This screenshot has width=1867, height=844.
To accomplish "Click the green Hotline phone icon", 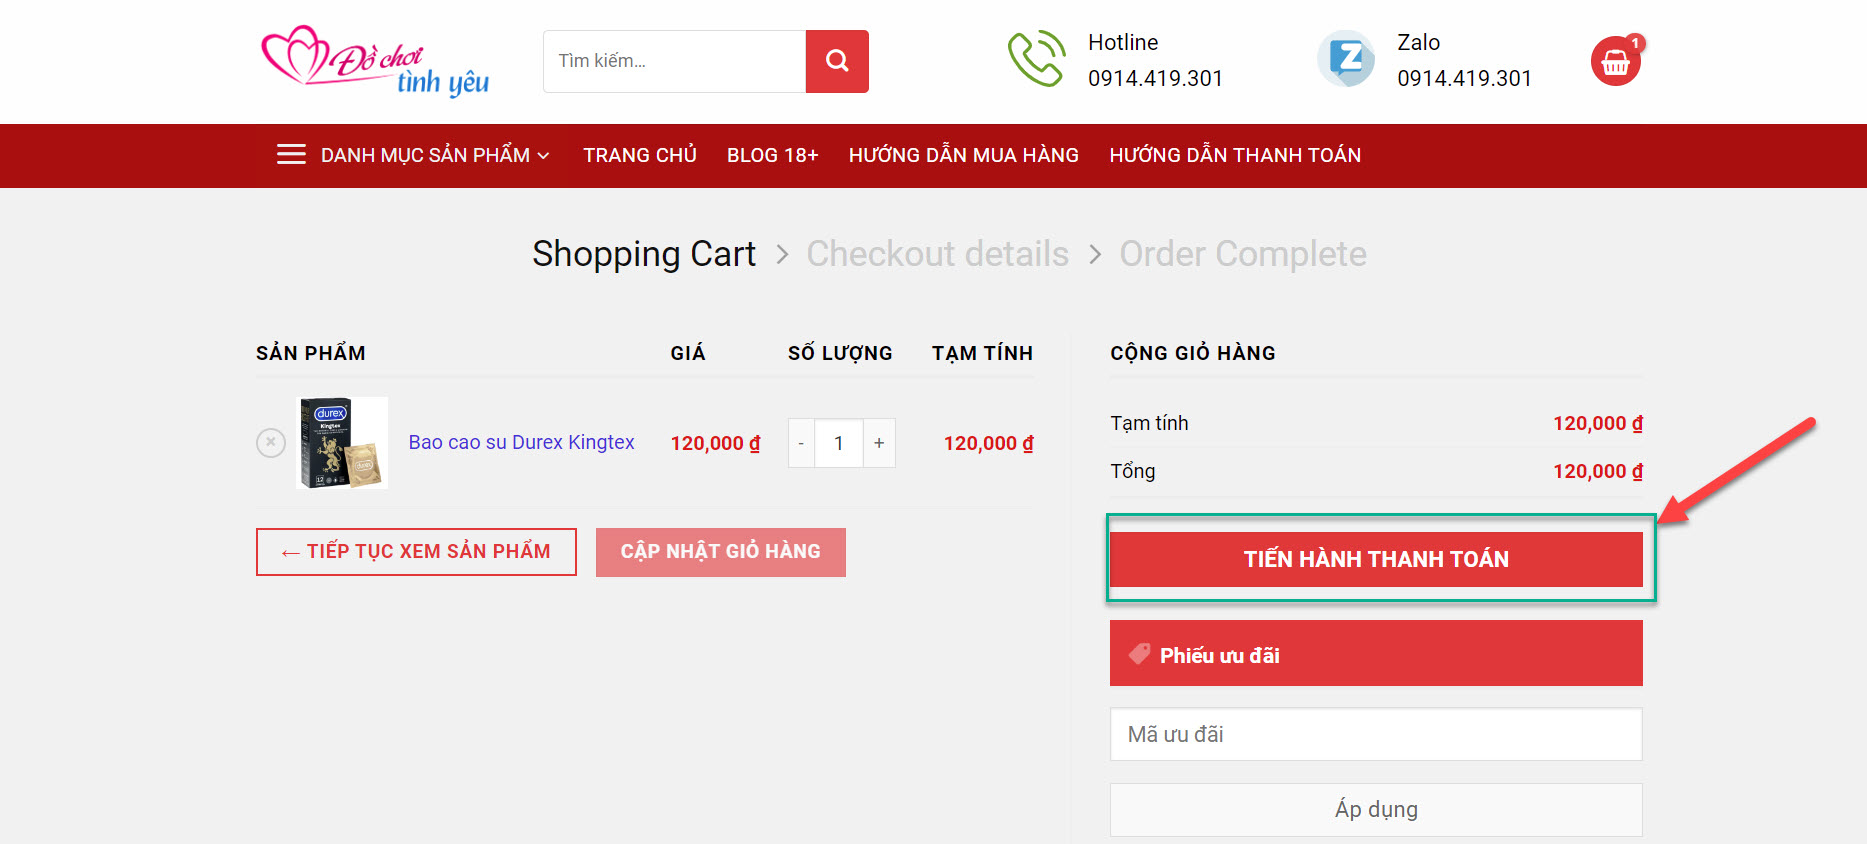I will pos(1036,59).
